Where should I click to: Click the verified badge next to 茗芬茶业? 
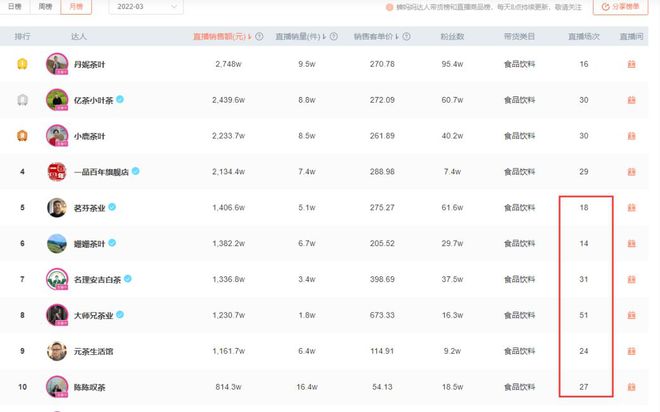[x=112, y=207]
